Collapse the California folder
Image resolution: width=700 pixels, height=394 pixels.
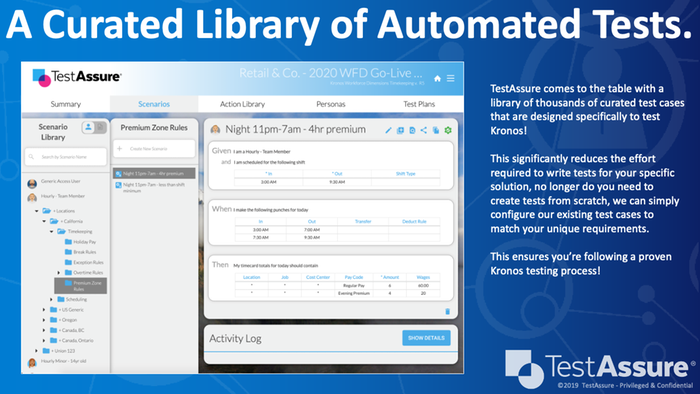point(44,221)
